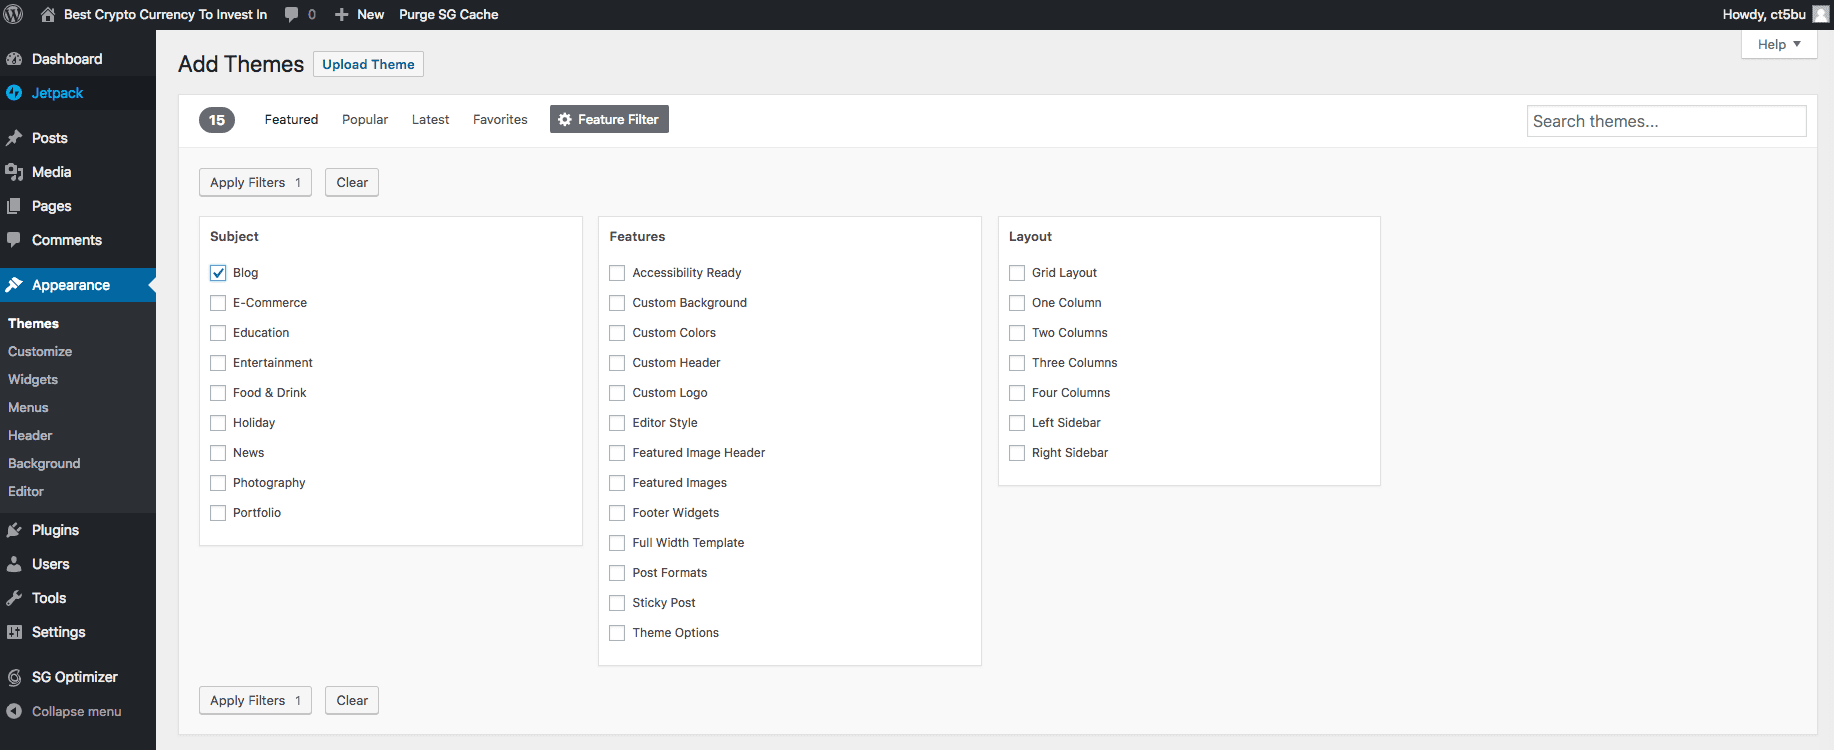Check the Grid Layout checkbox
Screen dimensions: 1834x750
[1017, 273]
